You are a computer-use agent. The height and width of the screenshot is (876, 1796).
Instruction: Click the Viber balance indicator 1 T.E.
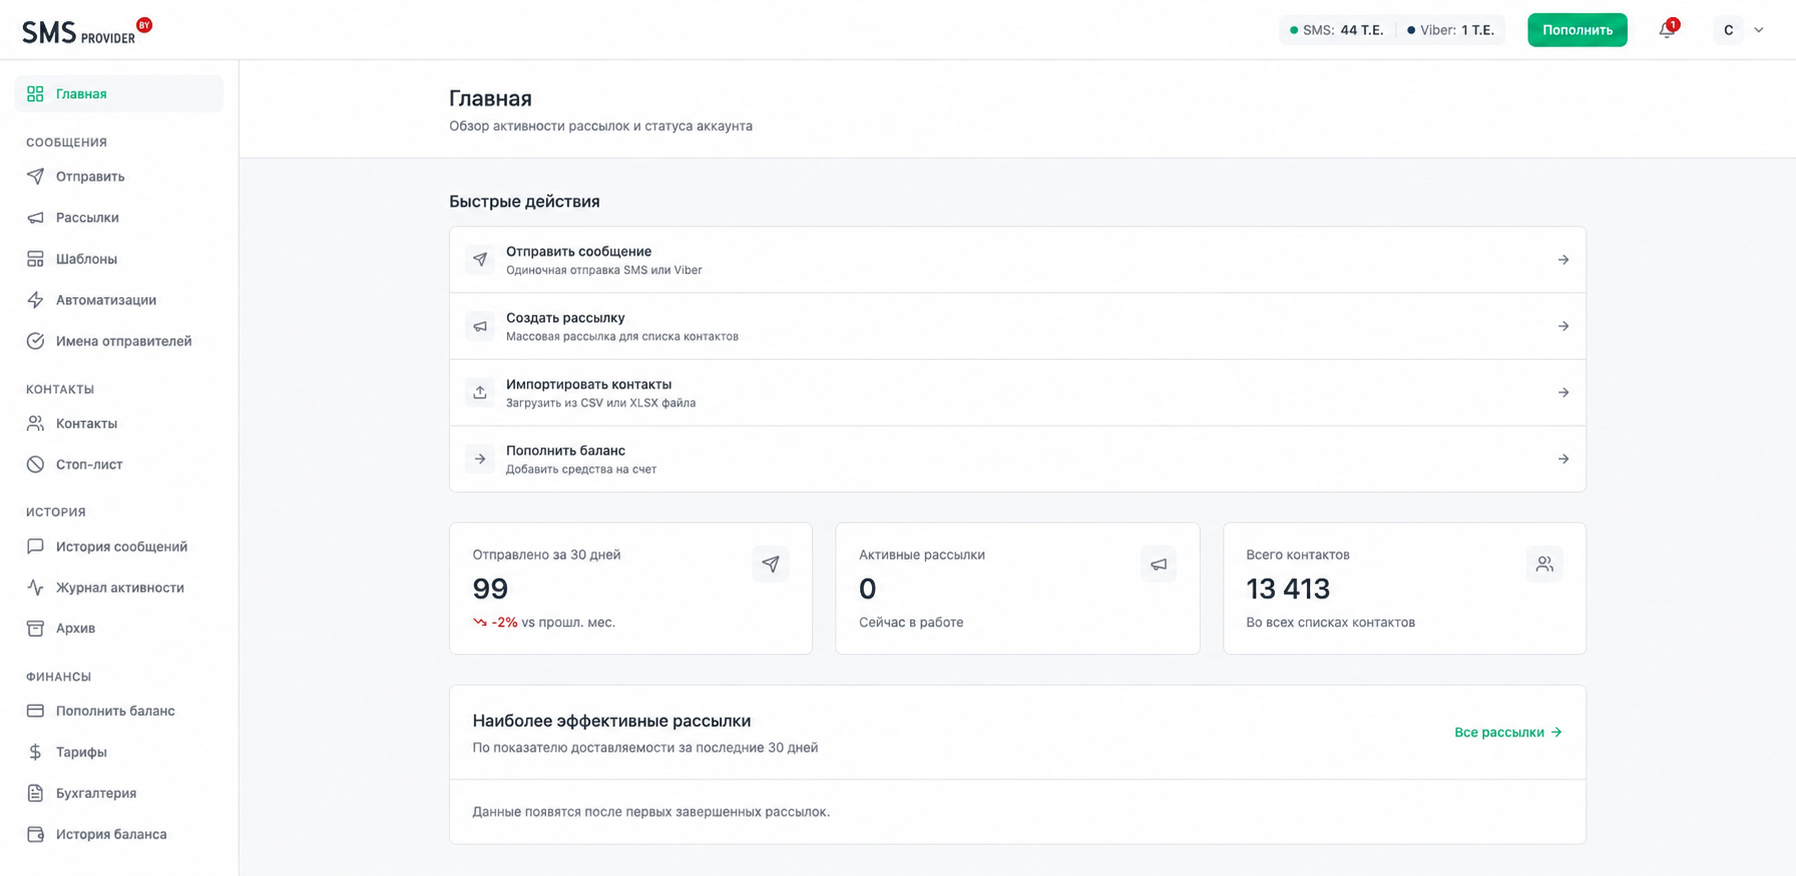click(1451, 30)
